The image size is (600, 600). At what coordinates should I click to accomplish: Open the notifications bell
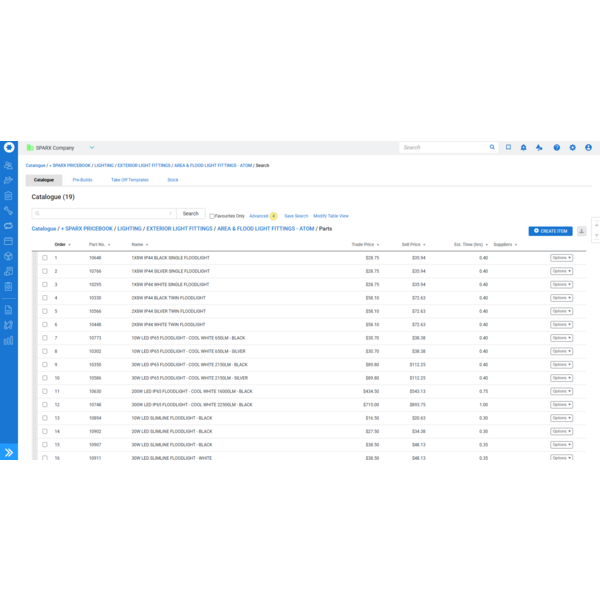click(523, 147)
